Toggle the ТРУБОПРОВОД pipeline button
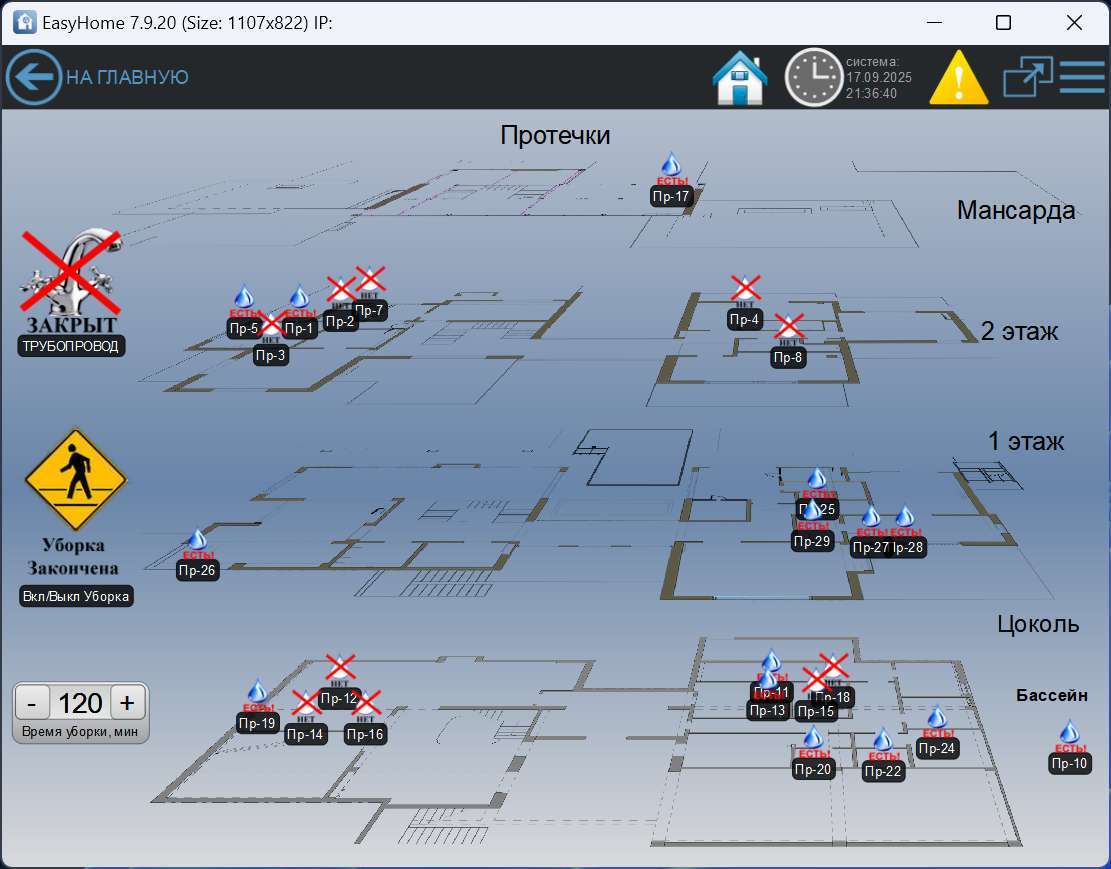 coord(72,346)
